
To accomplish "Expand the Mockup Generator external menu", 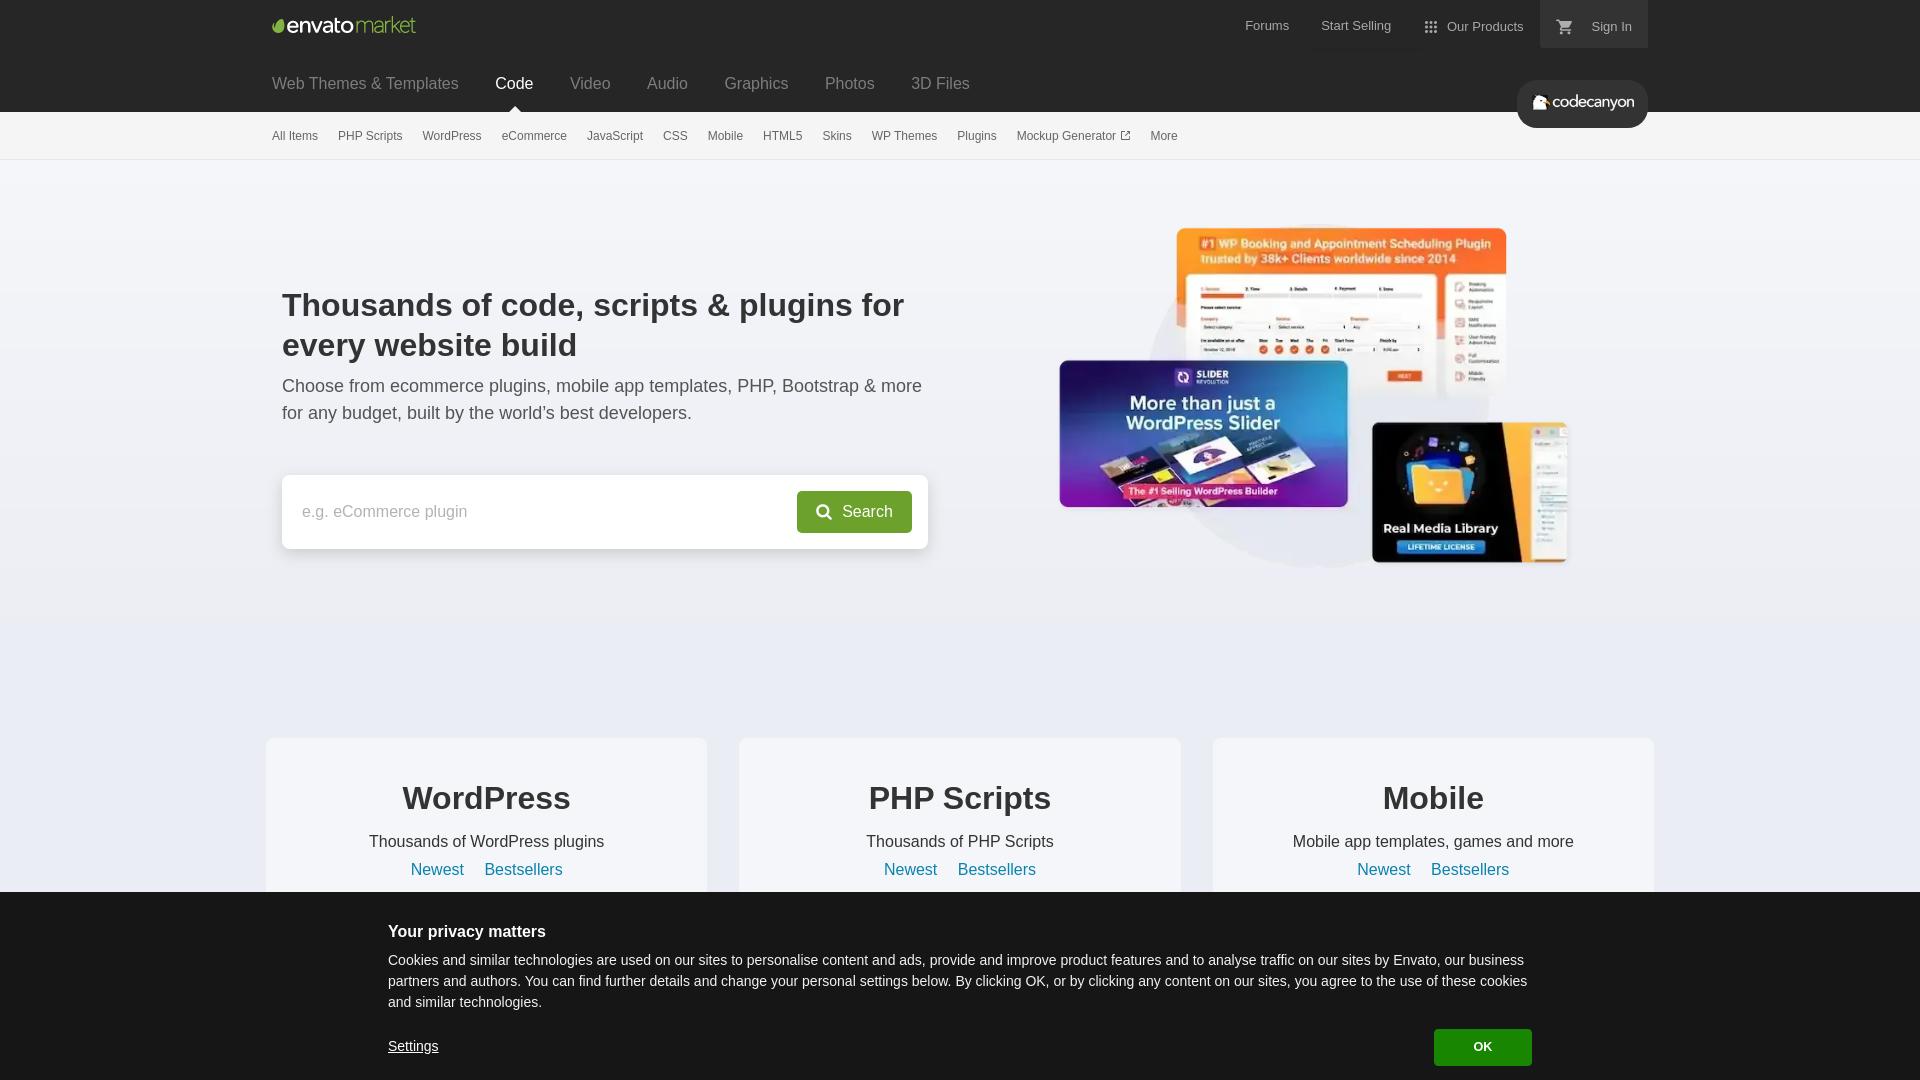I will click(1073, 136).
